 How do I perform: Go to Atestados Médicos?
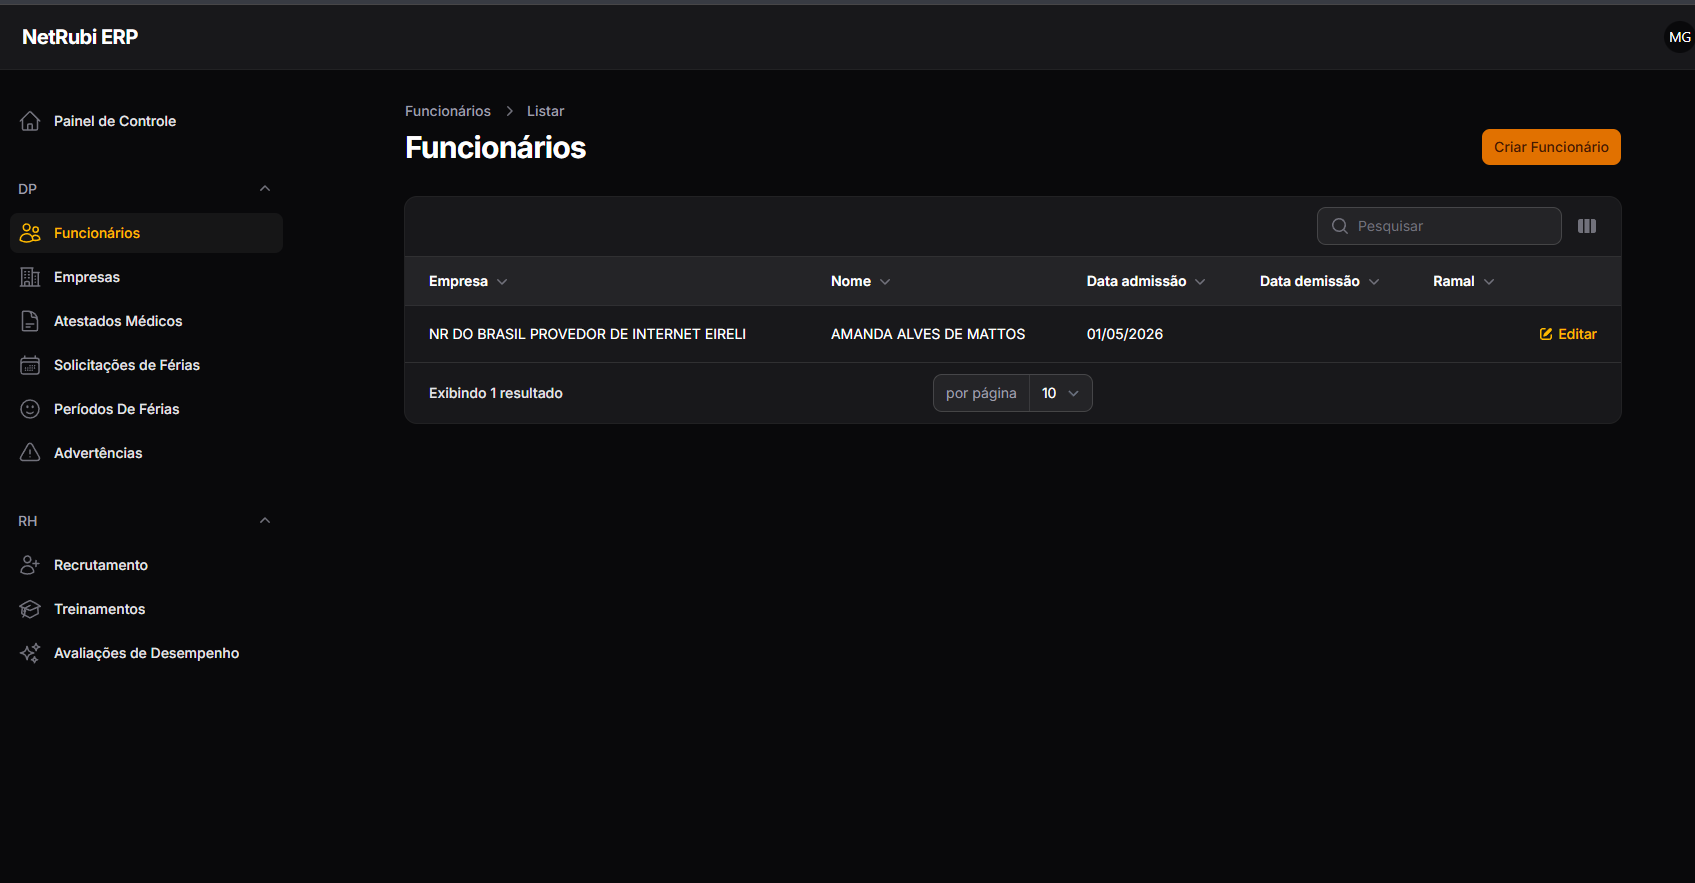point(146,321)
